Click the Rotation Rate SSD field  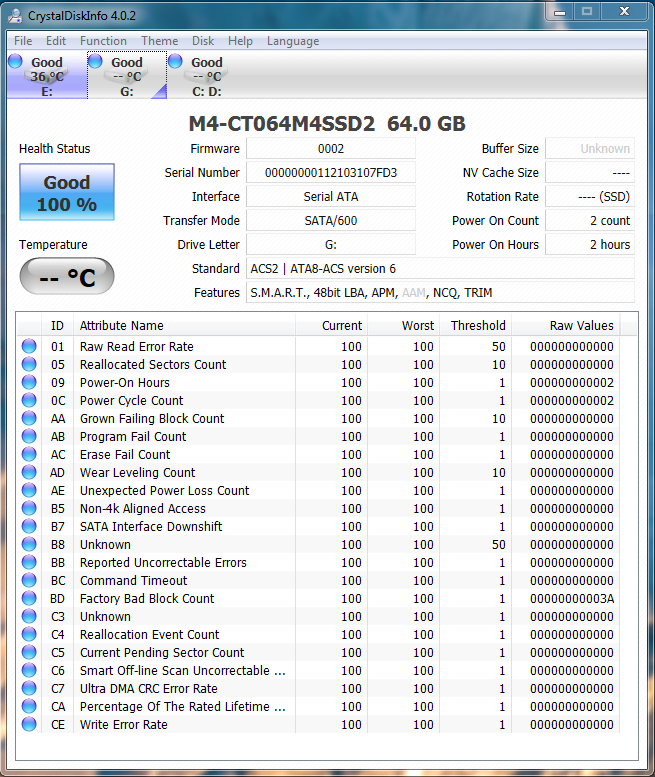(x=590, y=197)
